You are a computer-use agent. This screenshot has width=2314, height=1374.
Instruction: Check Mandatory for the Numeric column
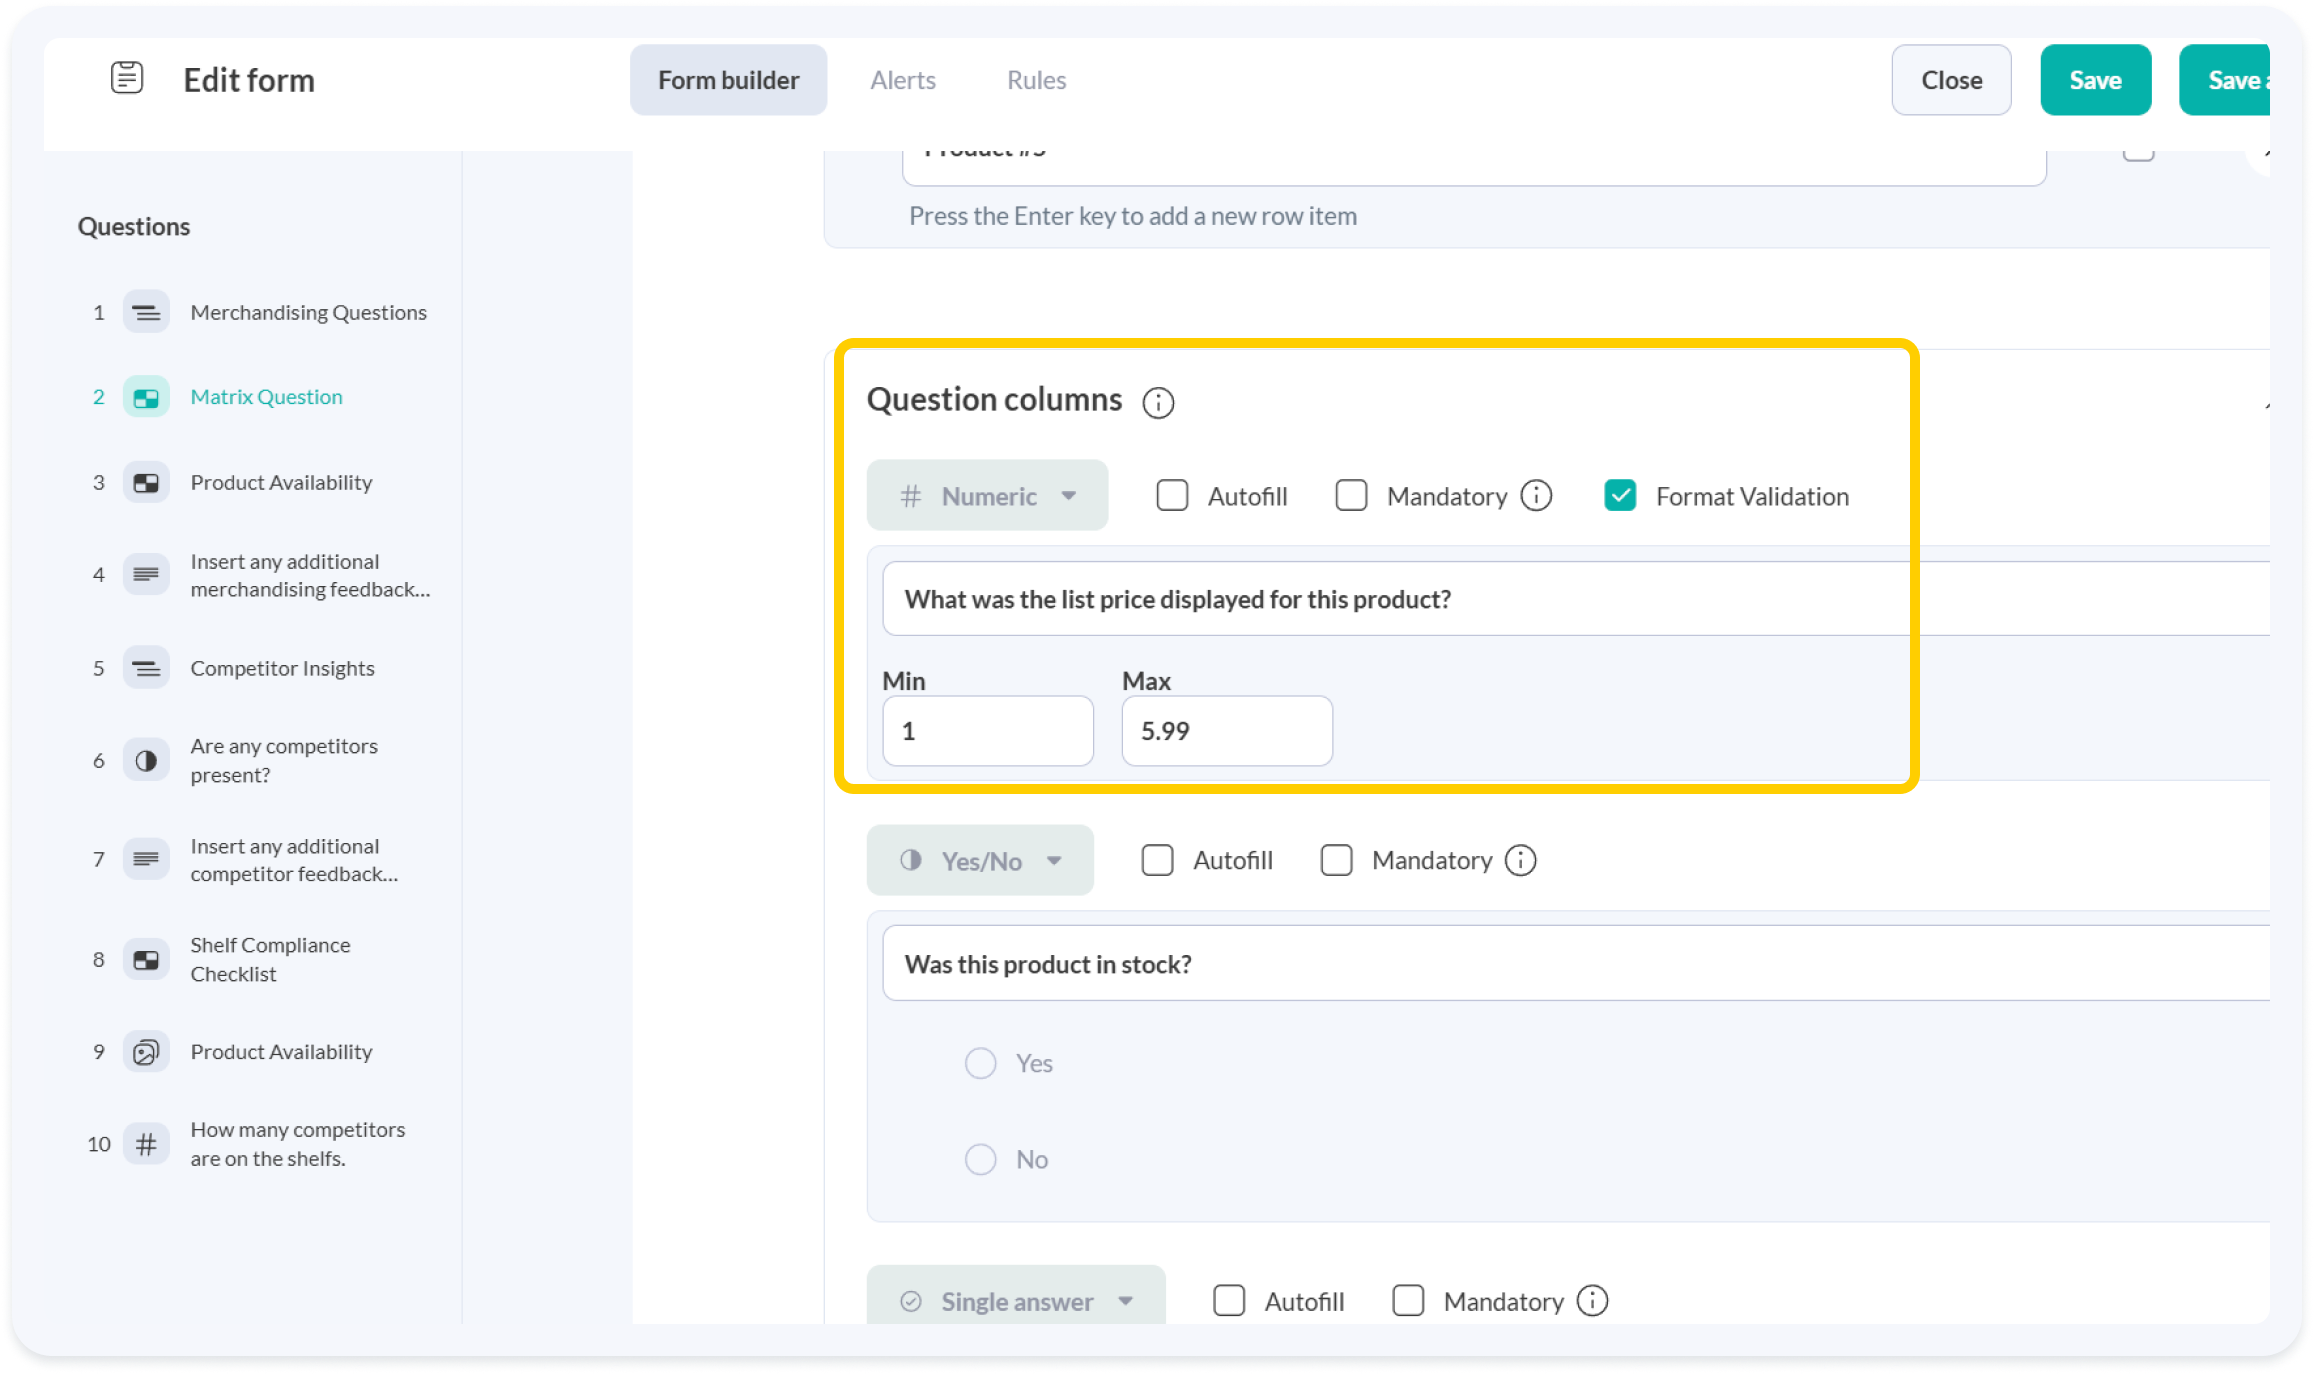pos(1351,495)
